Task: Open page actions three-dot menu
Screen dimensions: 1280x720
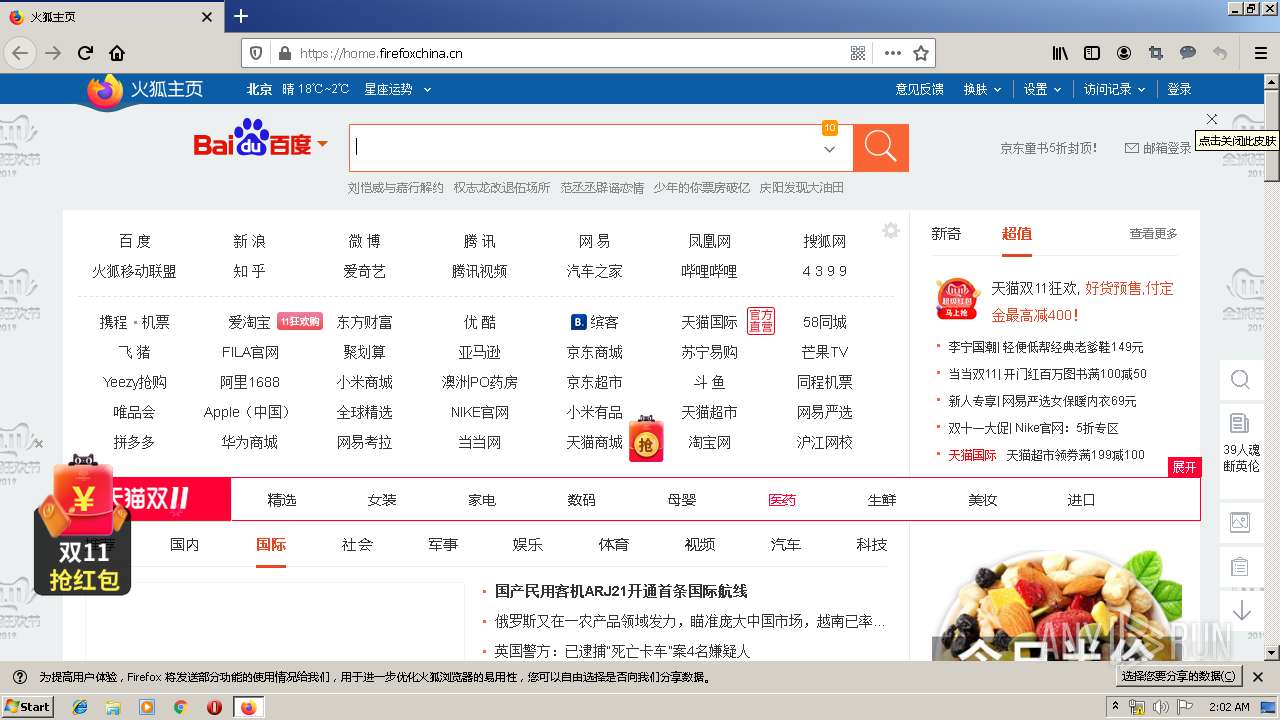Action: click(x=893, y=53)
